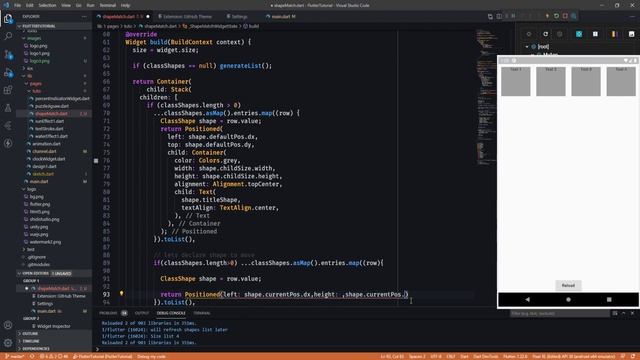Collapse the [root] node in Widget Inspector
640x360 pixels.
click(x=527, y=47)
